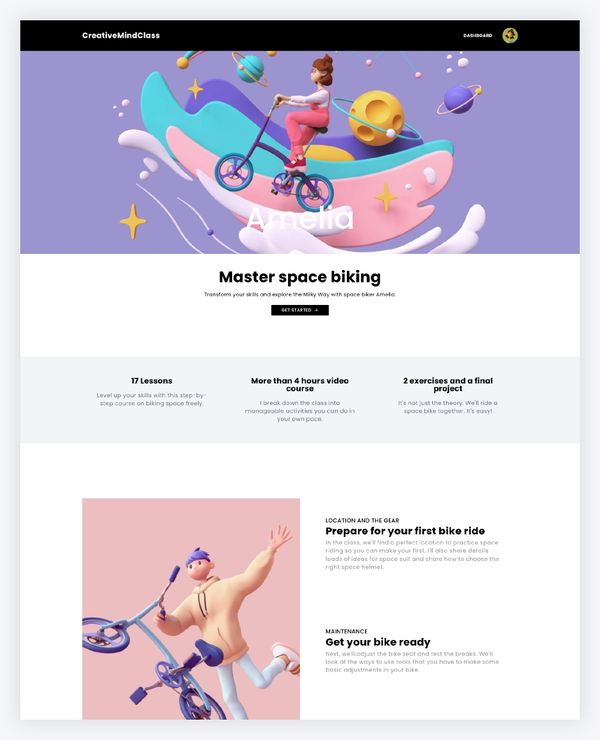
Task: Click More than 4 hours video course
Action: tap(300, 385)
